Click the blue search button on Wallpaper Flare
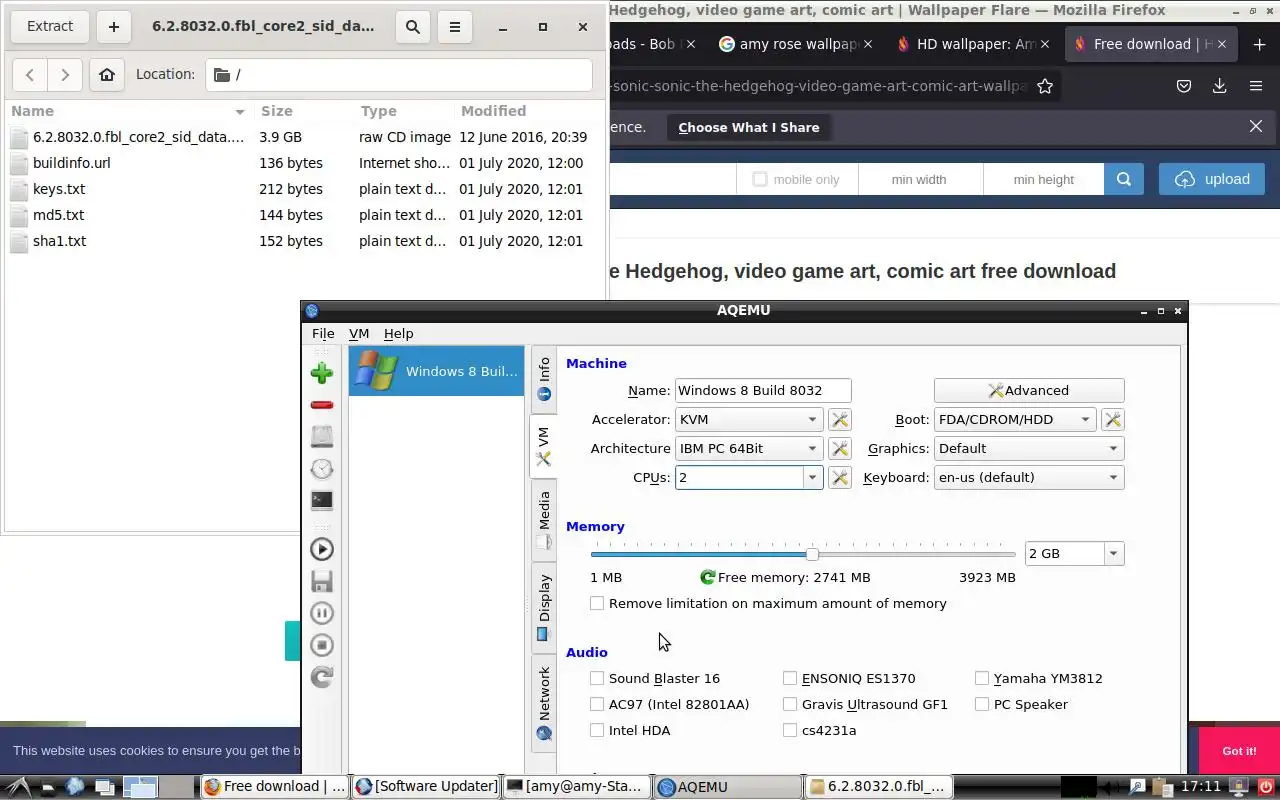The width and height of the screenshot is (1280, 800). click(x=1124, y=179)
